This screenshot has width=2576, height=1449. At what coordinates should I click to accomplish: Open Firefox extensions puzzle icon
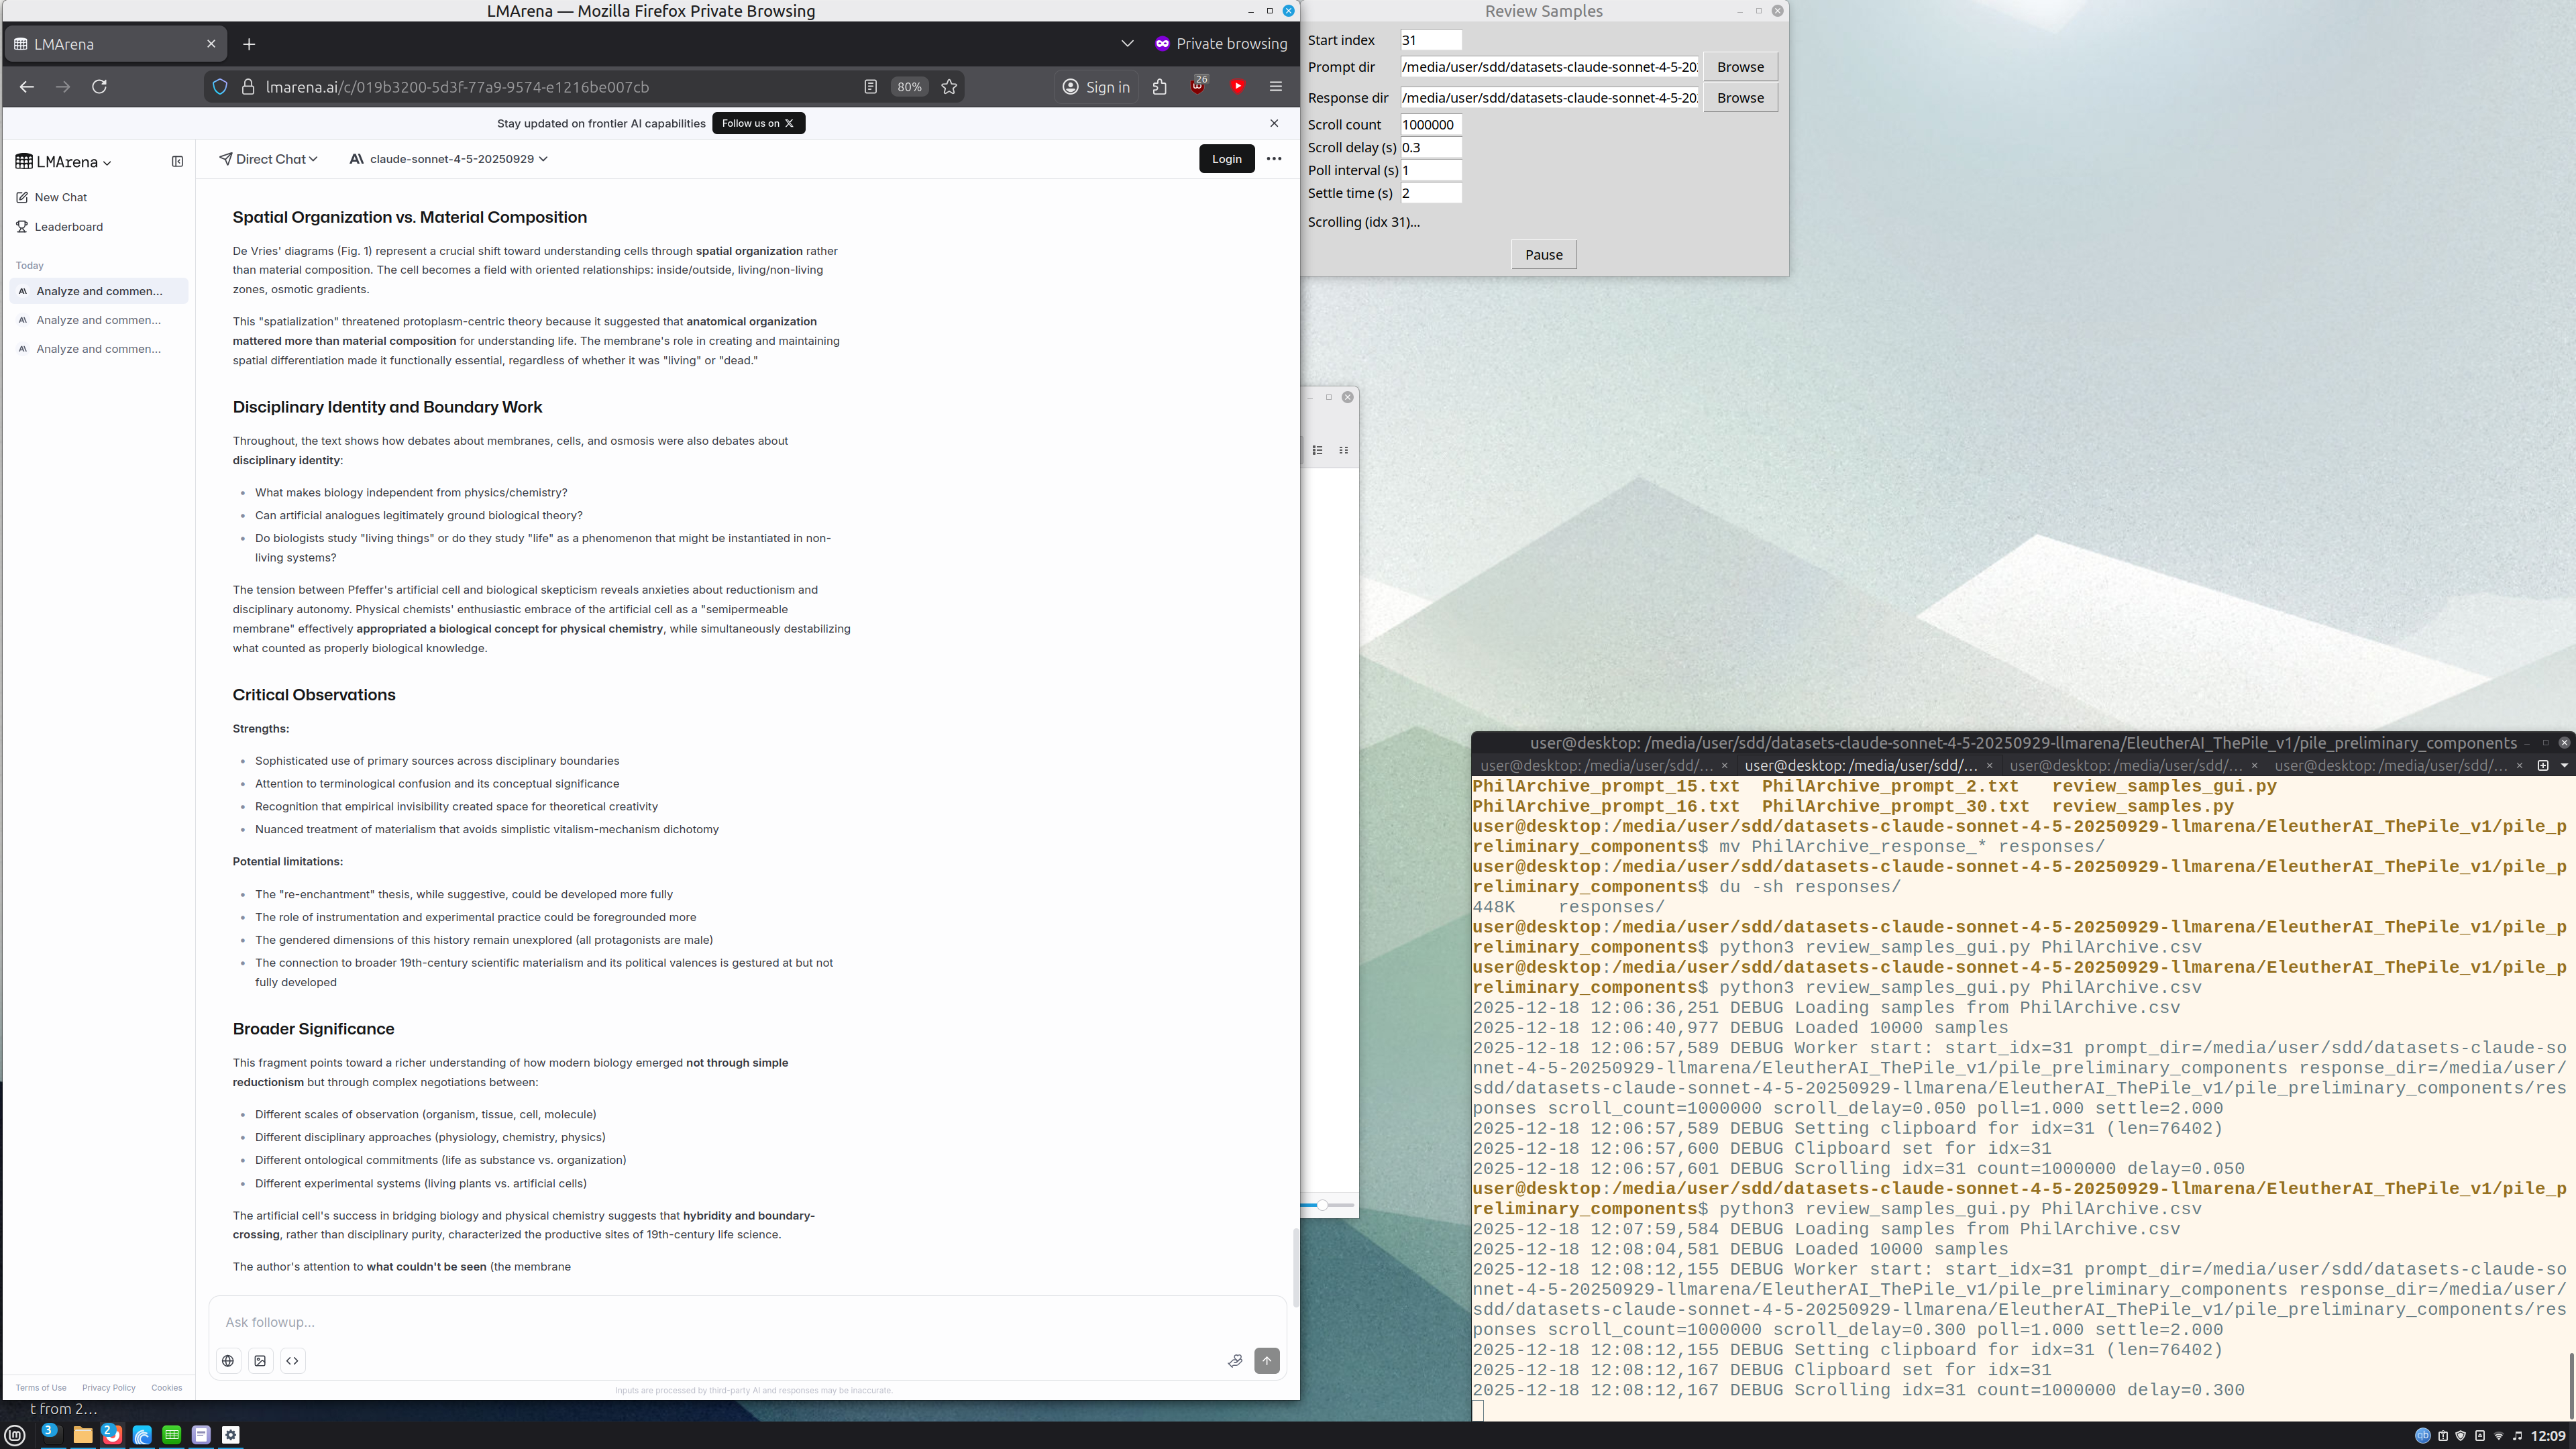pos(1159,87)
